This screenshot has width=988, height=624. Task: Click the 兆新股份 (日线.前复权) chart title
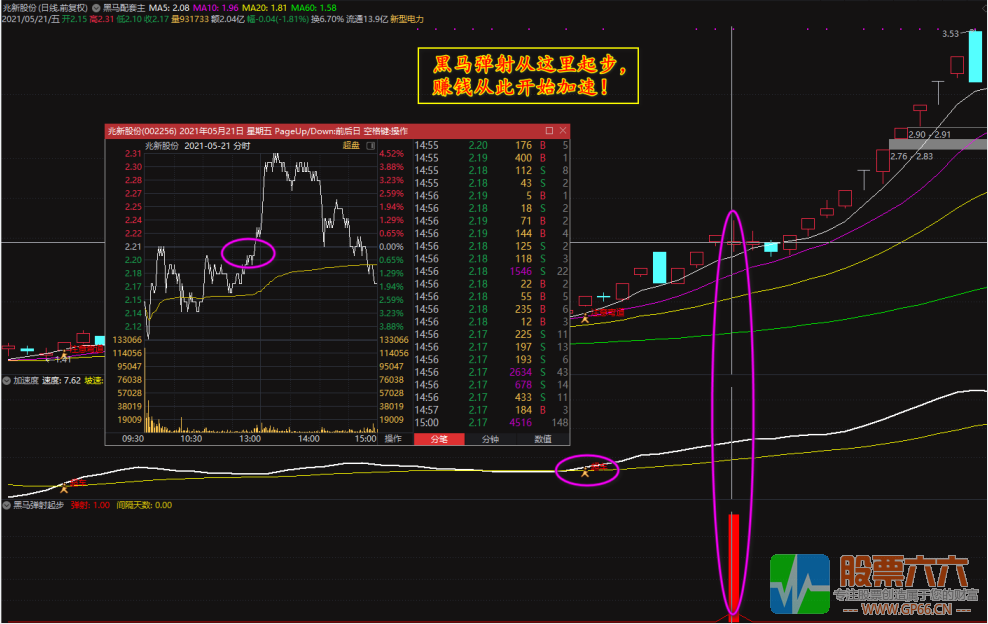click(43, 6)
